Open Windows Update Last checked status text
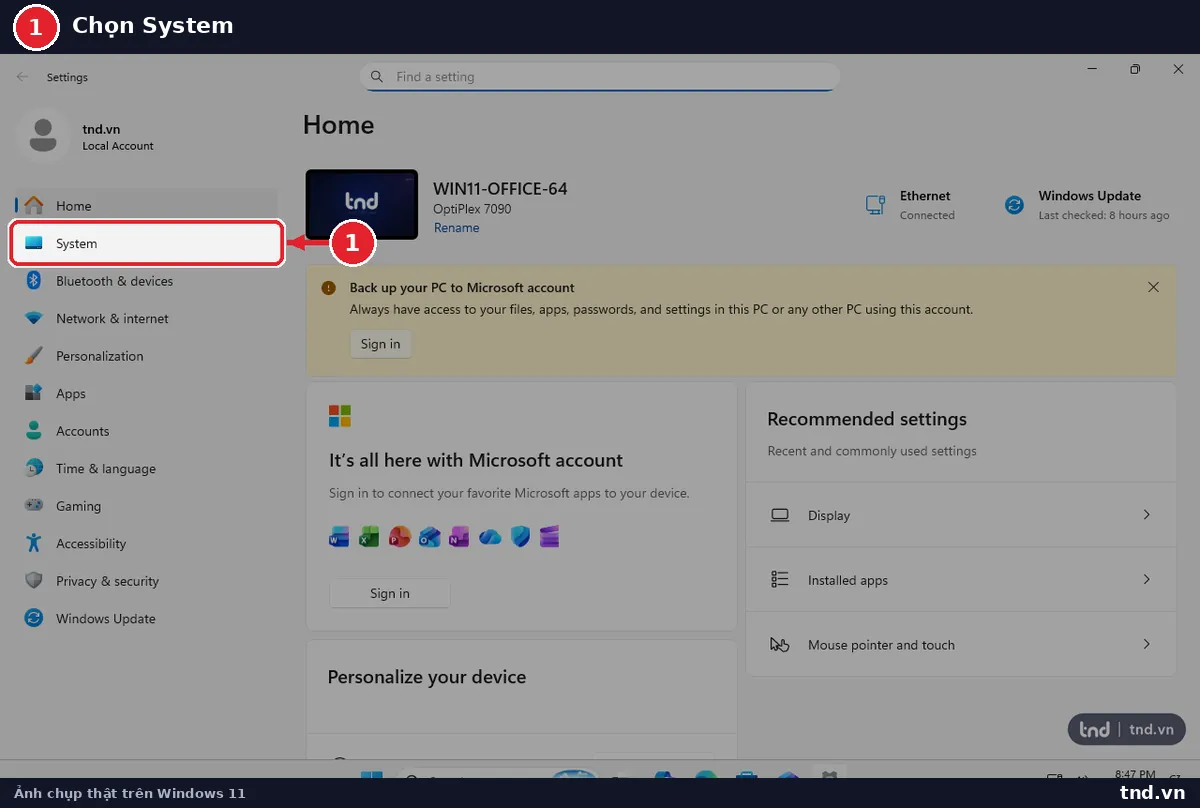 click(x=1103, y=216)
